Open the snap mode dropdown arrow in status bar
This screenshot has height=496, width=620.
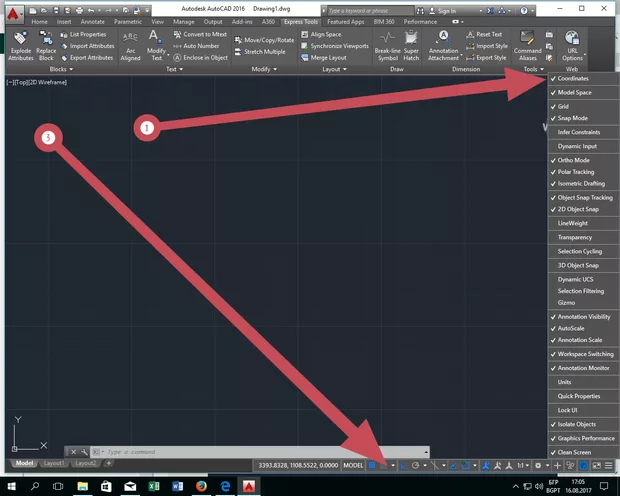[393, 466]
